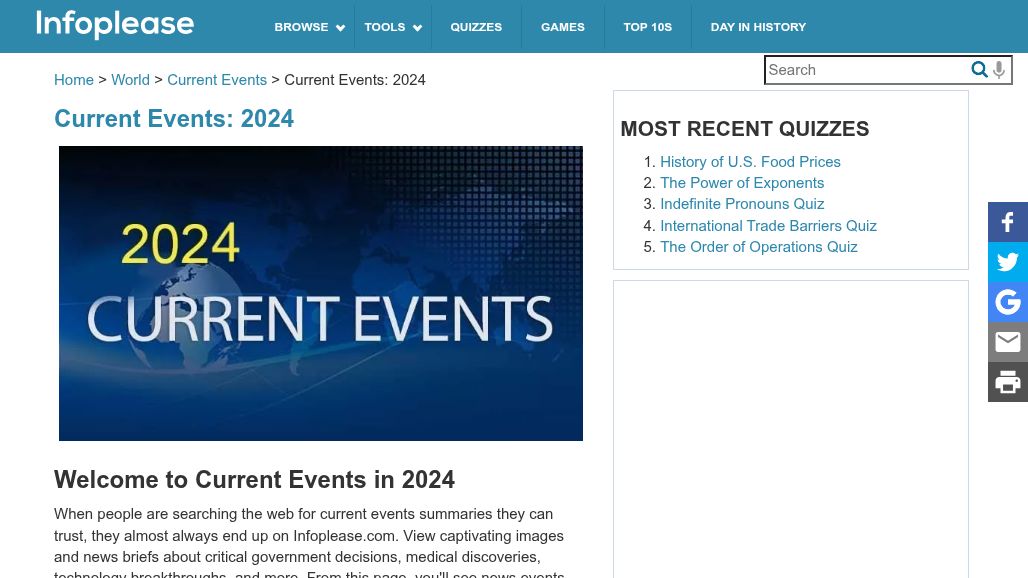1028x578 pixels.
Task: Print the page using printer icon
Action: tap(1008, 382)
